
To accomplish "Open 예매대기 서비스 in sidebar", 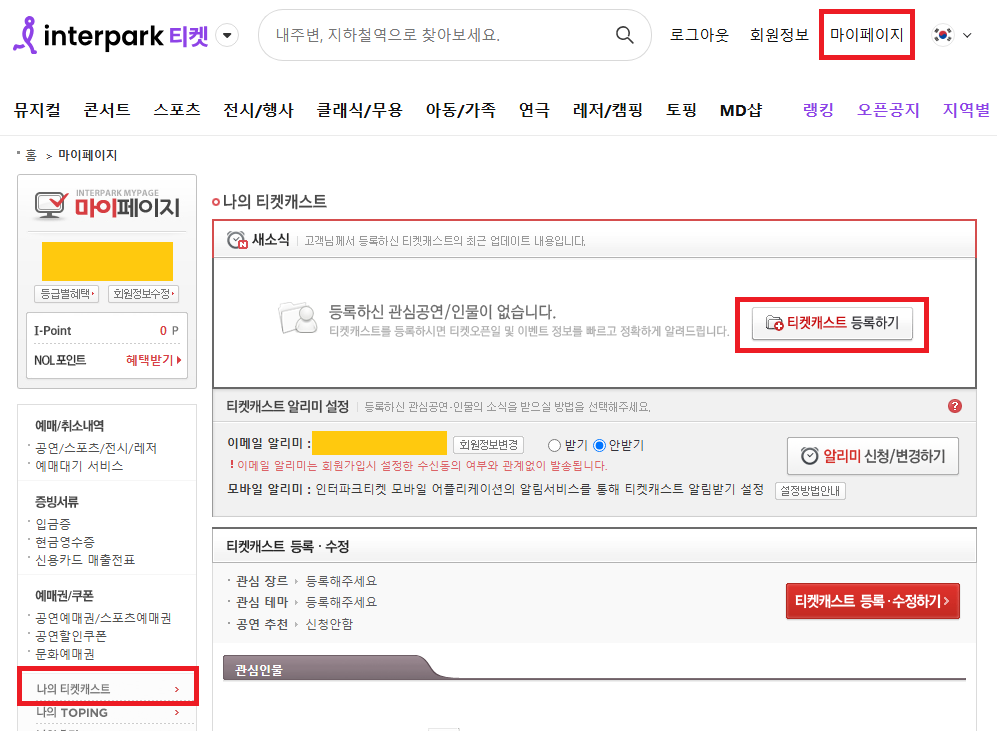I will click(79, 466).
